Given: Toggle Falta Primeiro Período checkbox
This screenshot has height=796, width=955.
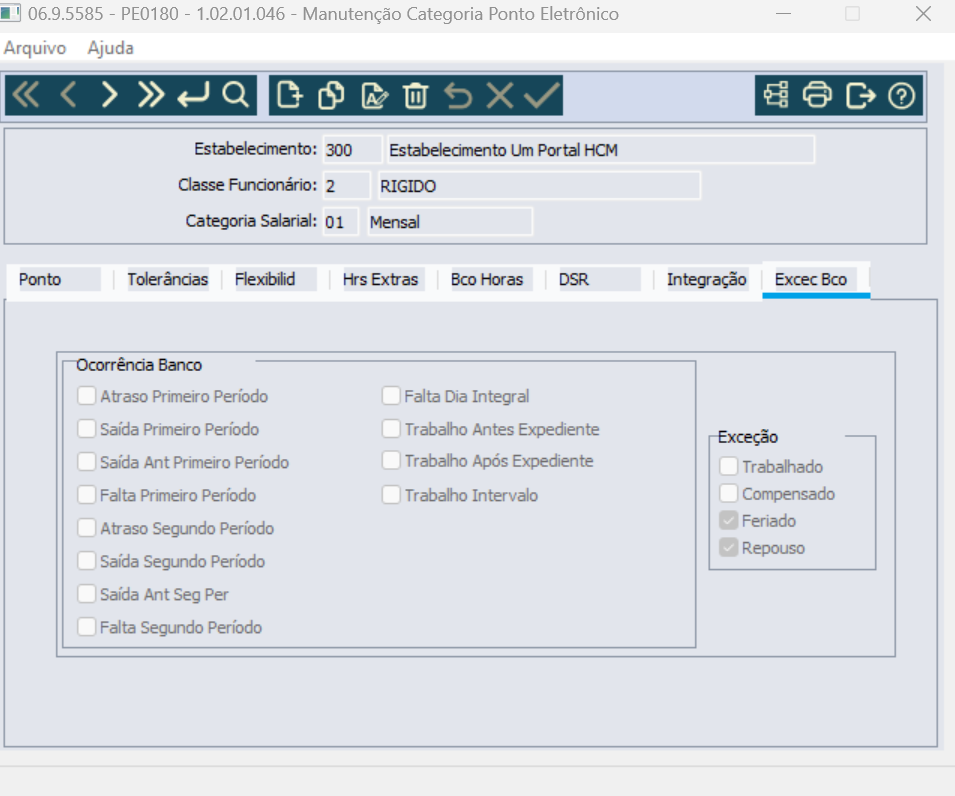Looking at the screenshot, I should 86,495.
